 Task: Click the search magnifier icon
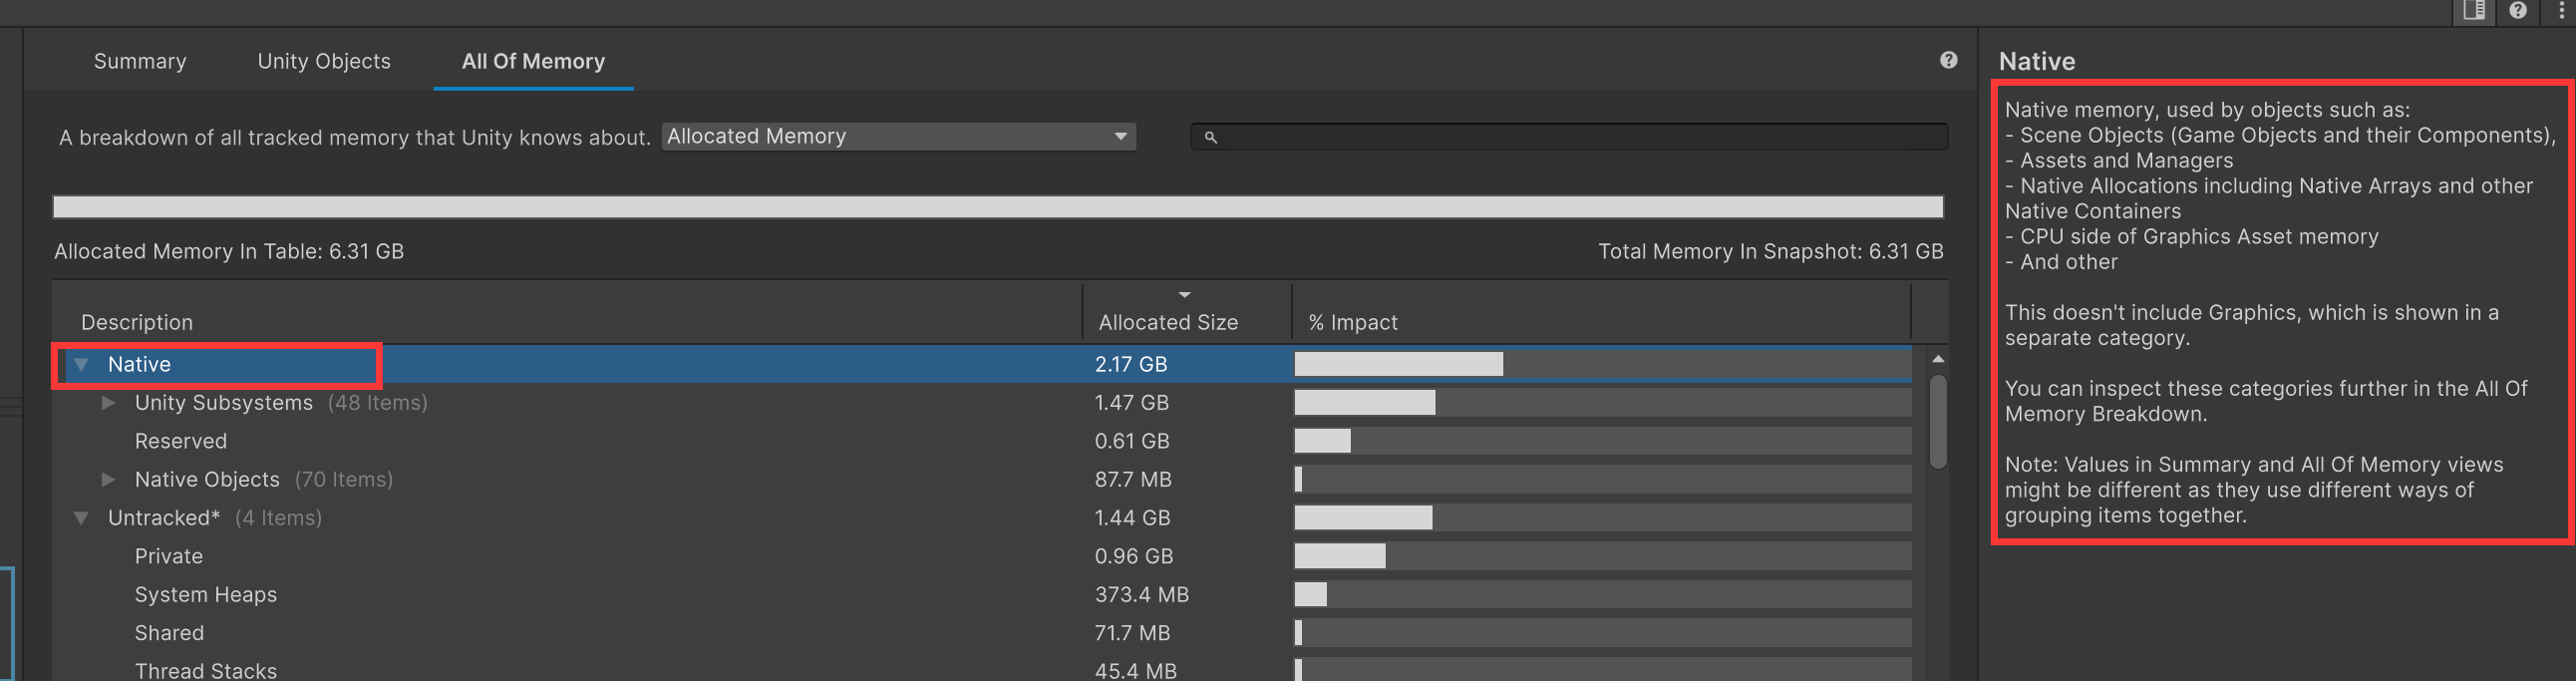(1210, 137)
